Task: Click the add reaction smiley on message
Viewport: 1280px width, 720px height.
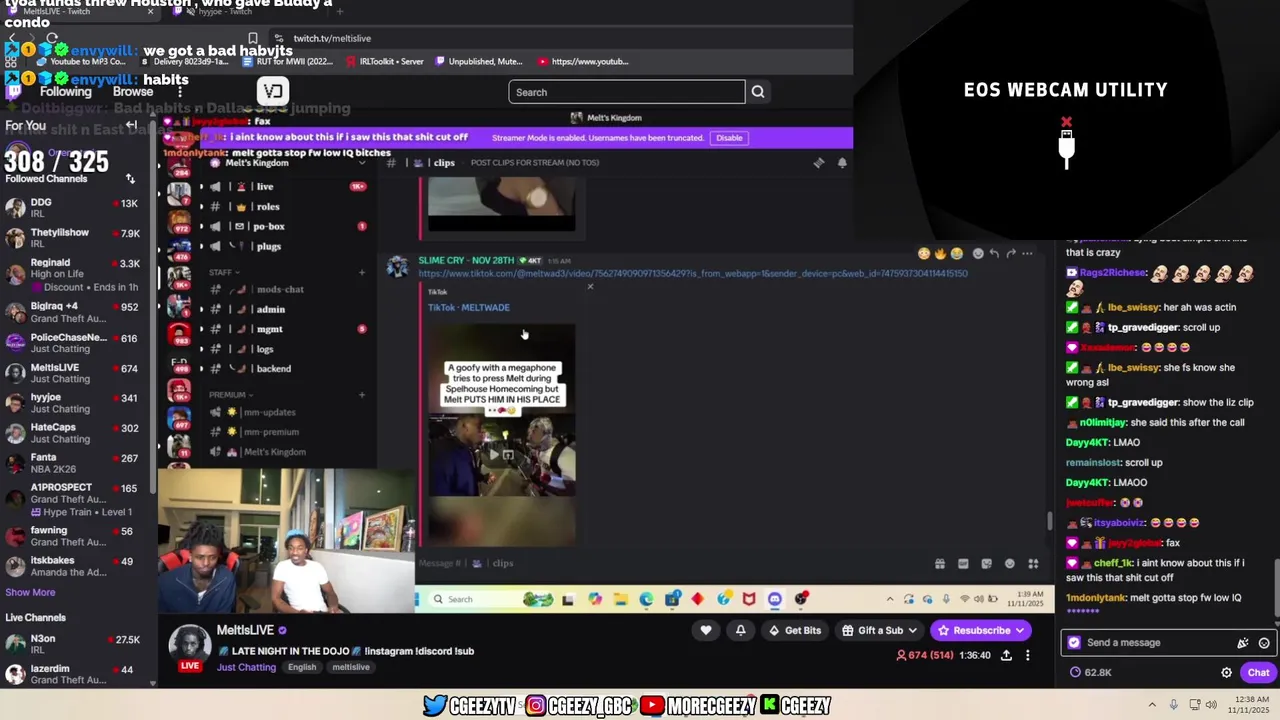Action: pyautogui.click(x=978, y=253)
